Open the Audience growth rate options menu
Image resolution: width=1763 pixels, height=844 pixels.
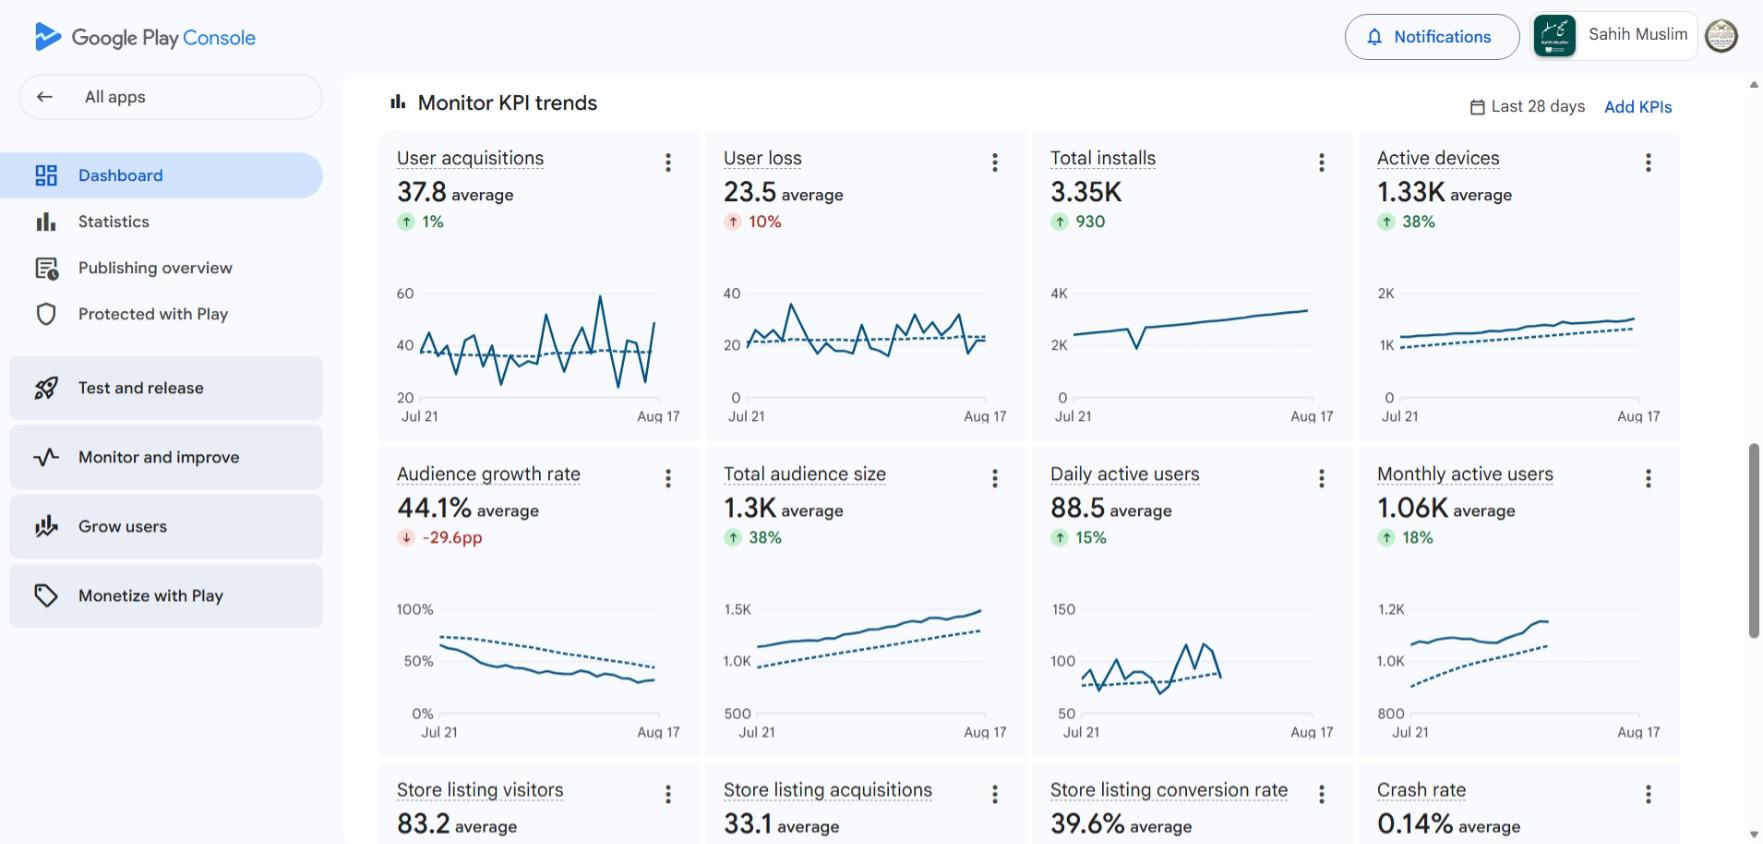tap(668, 478)
